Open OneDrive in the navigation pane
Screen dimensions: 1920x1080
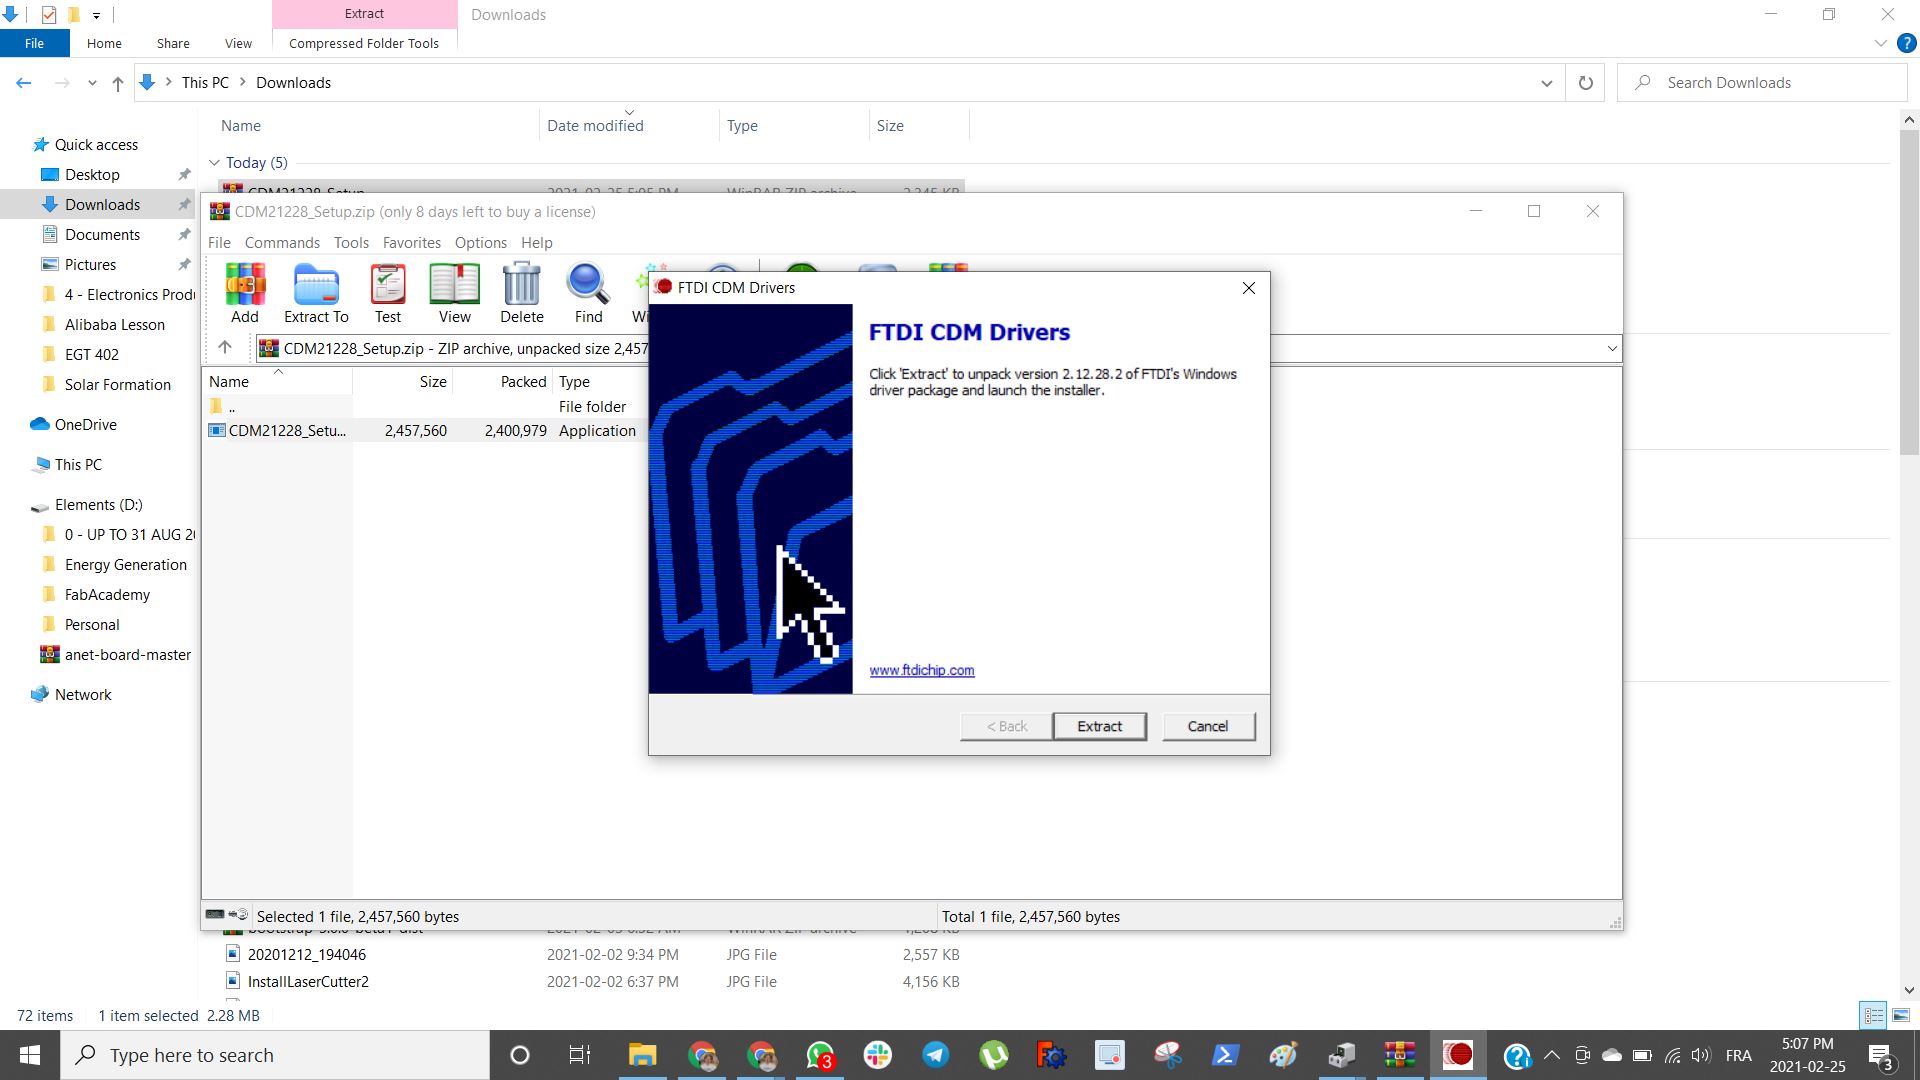point(85,424)
